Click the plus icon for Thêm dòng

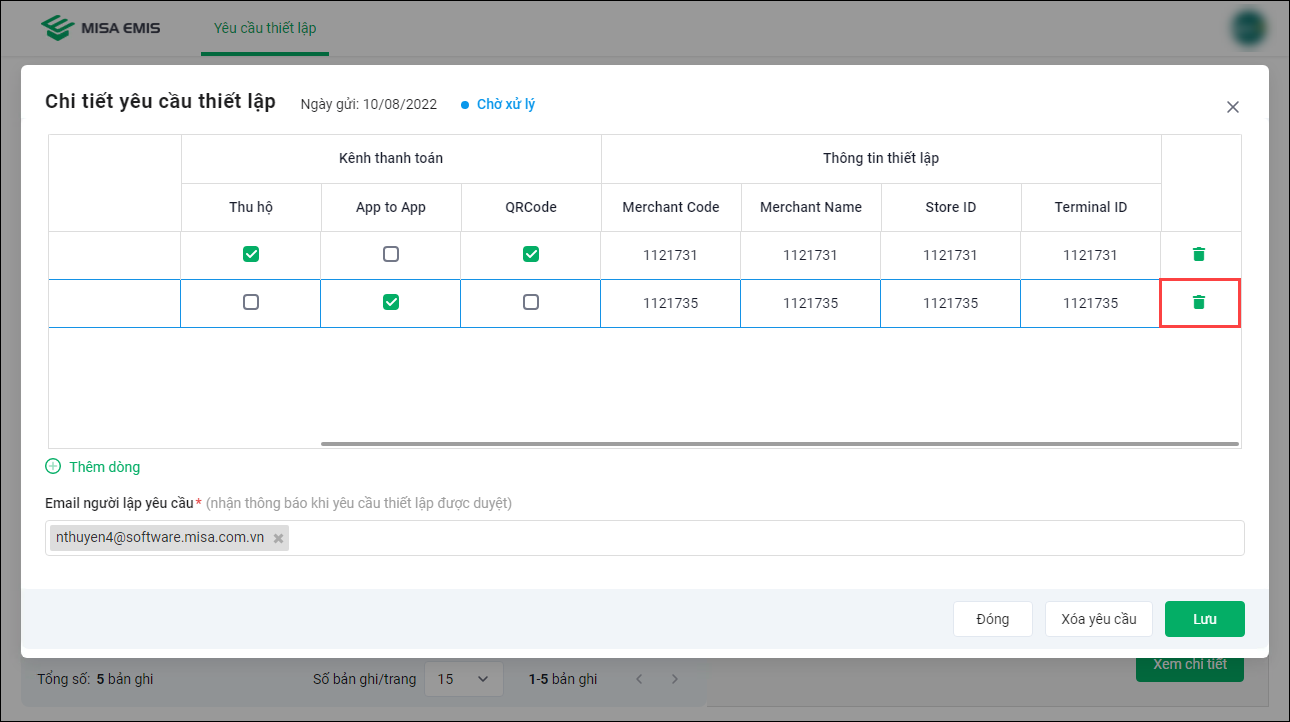(x=53, y=467)
